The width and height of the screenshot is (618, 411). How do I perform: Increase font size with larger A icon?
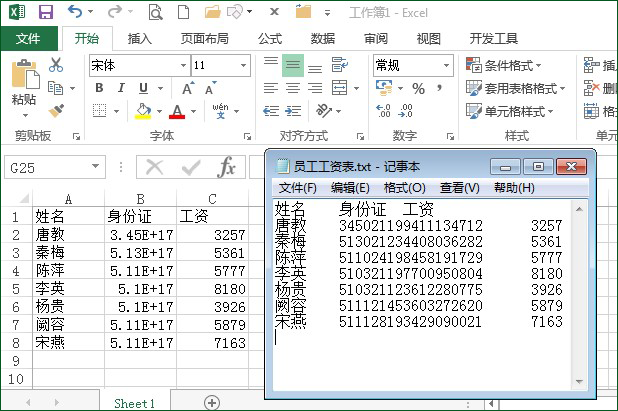(x=188, y=88)
